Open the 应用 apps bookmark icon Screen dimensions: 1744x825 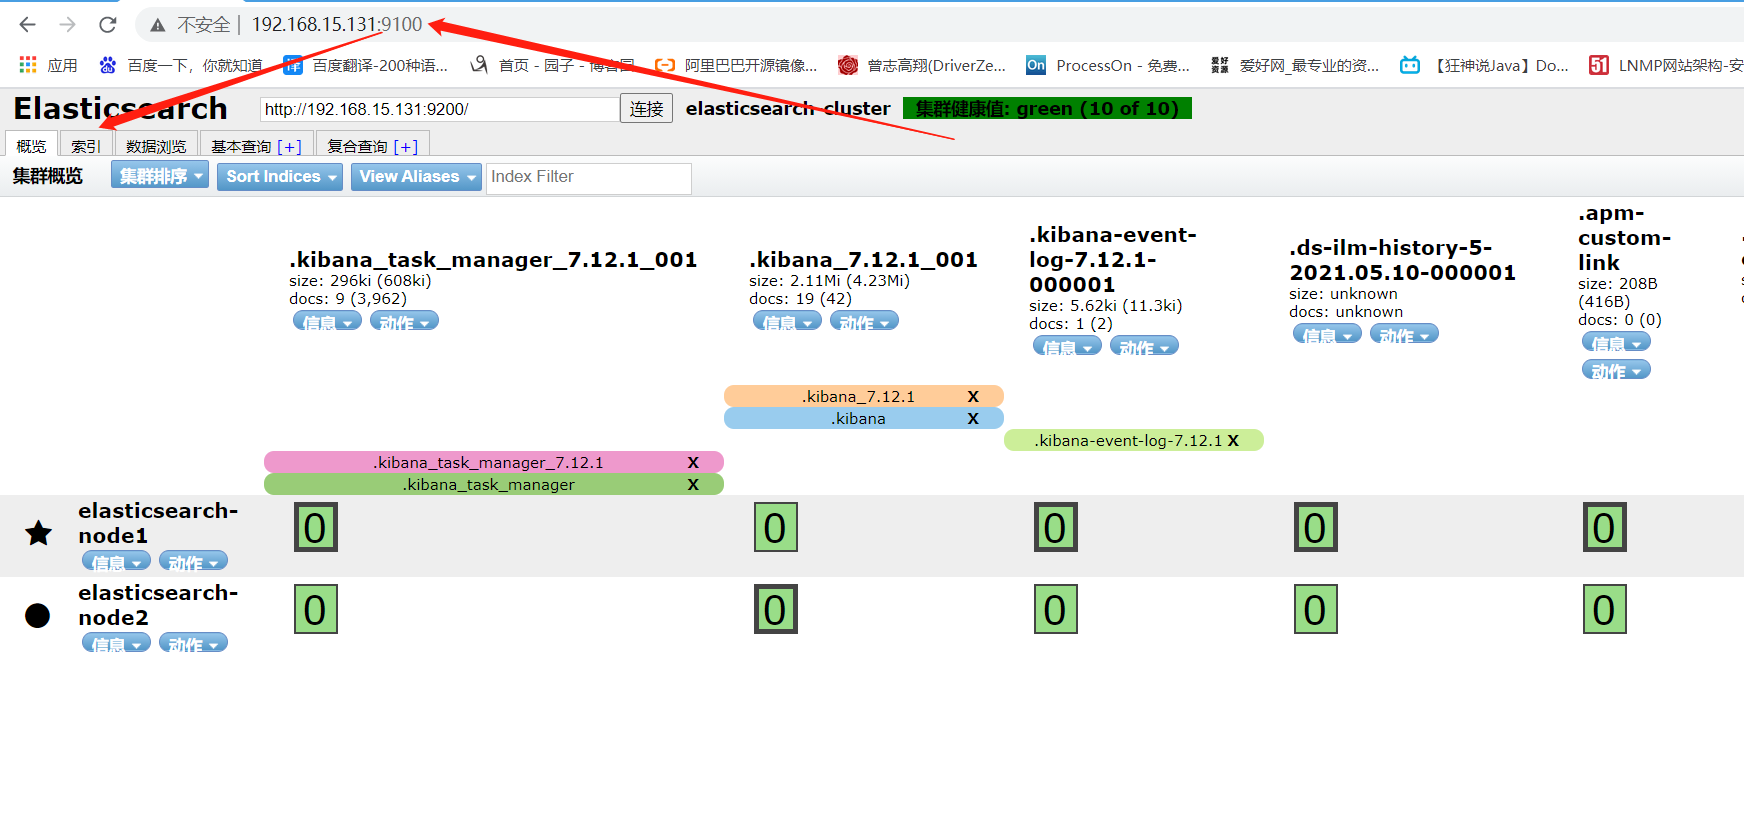pos(28,65)
